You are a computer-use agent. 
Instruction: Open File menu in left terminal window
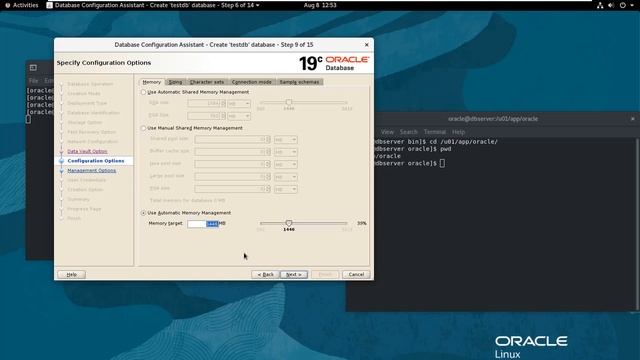[33, 81]
